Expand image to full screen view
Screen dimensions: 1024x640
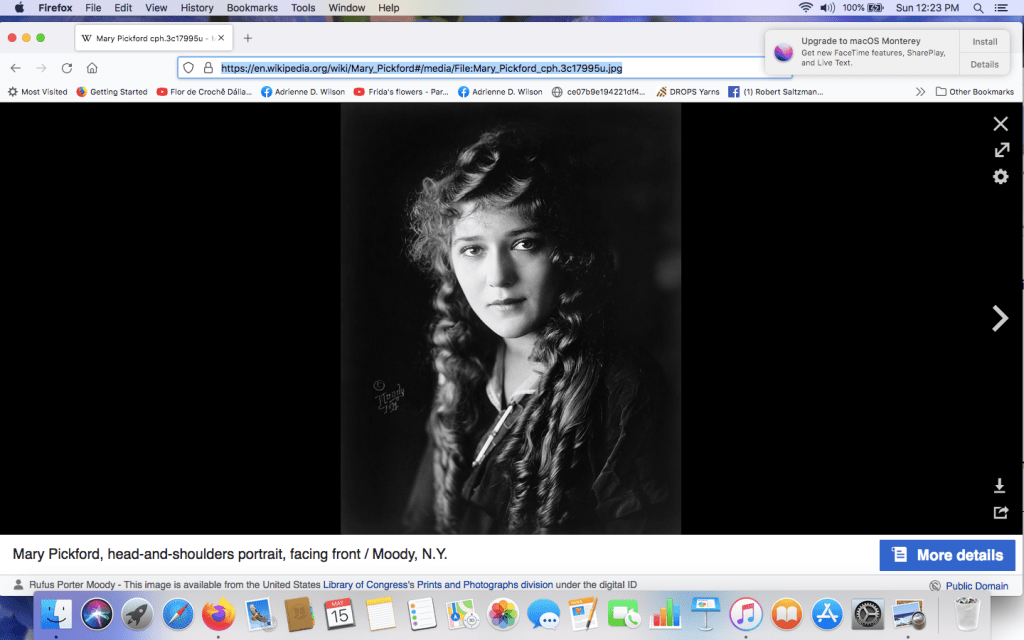coord(1000,150)
